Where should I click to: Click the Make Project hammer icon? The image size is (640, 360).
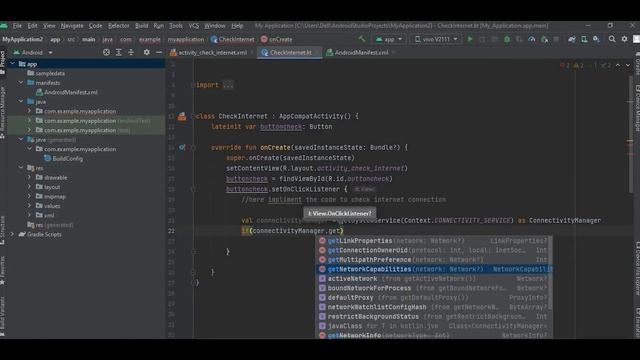(362, 39)
